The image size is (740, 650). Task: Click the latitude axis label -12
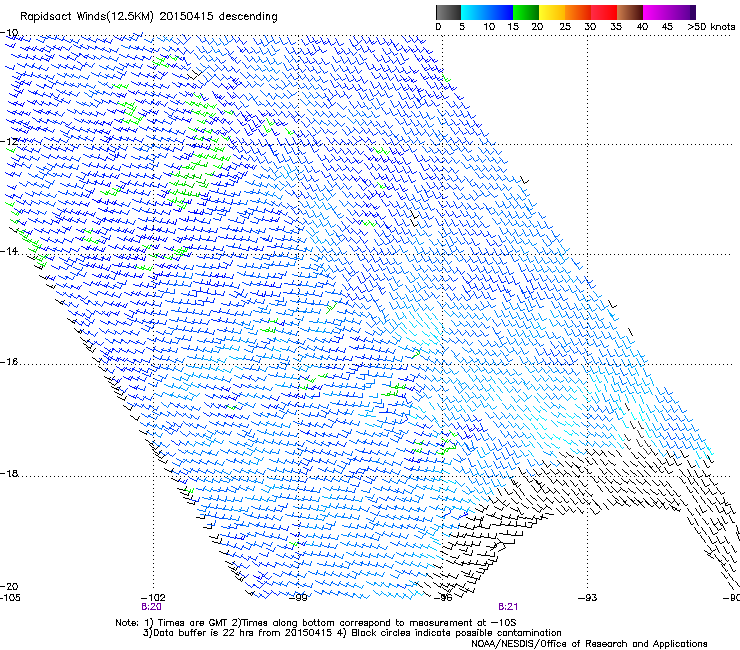coord(9,141)
